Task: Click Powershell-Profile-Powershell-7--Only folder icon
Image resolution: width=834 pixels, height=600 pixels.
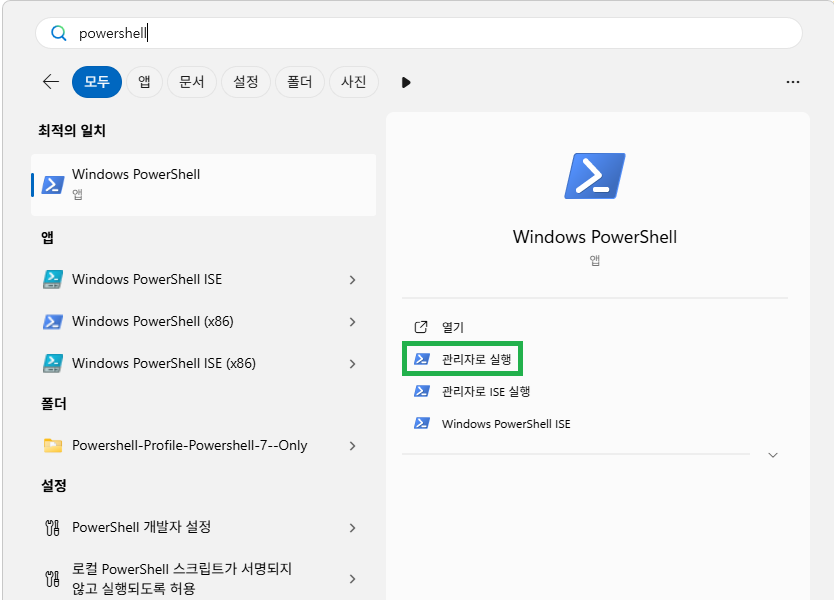Action: (53, 445)
